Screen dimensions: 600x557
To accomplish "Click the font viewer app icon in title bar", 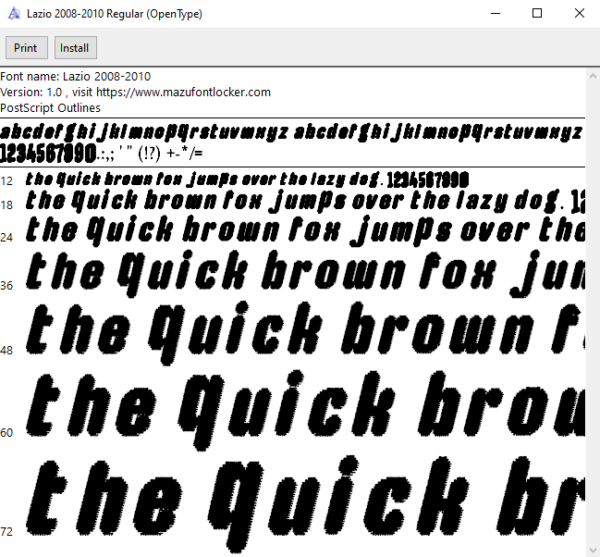I will click(14, 14).
